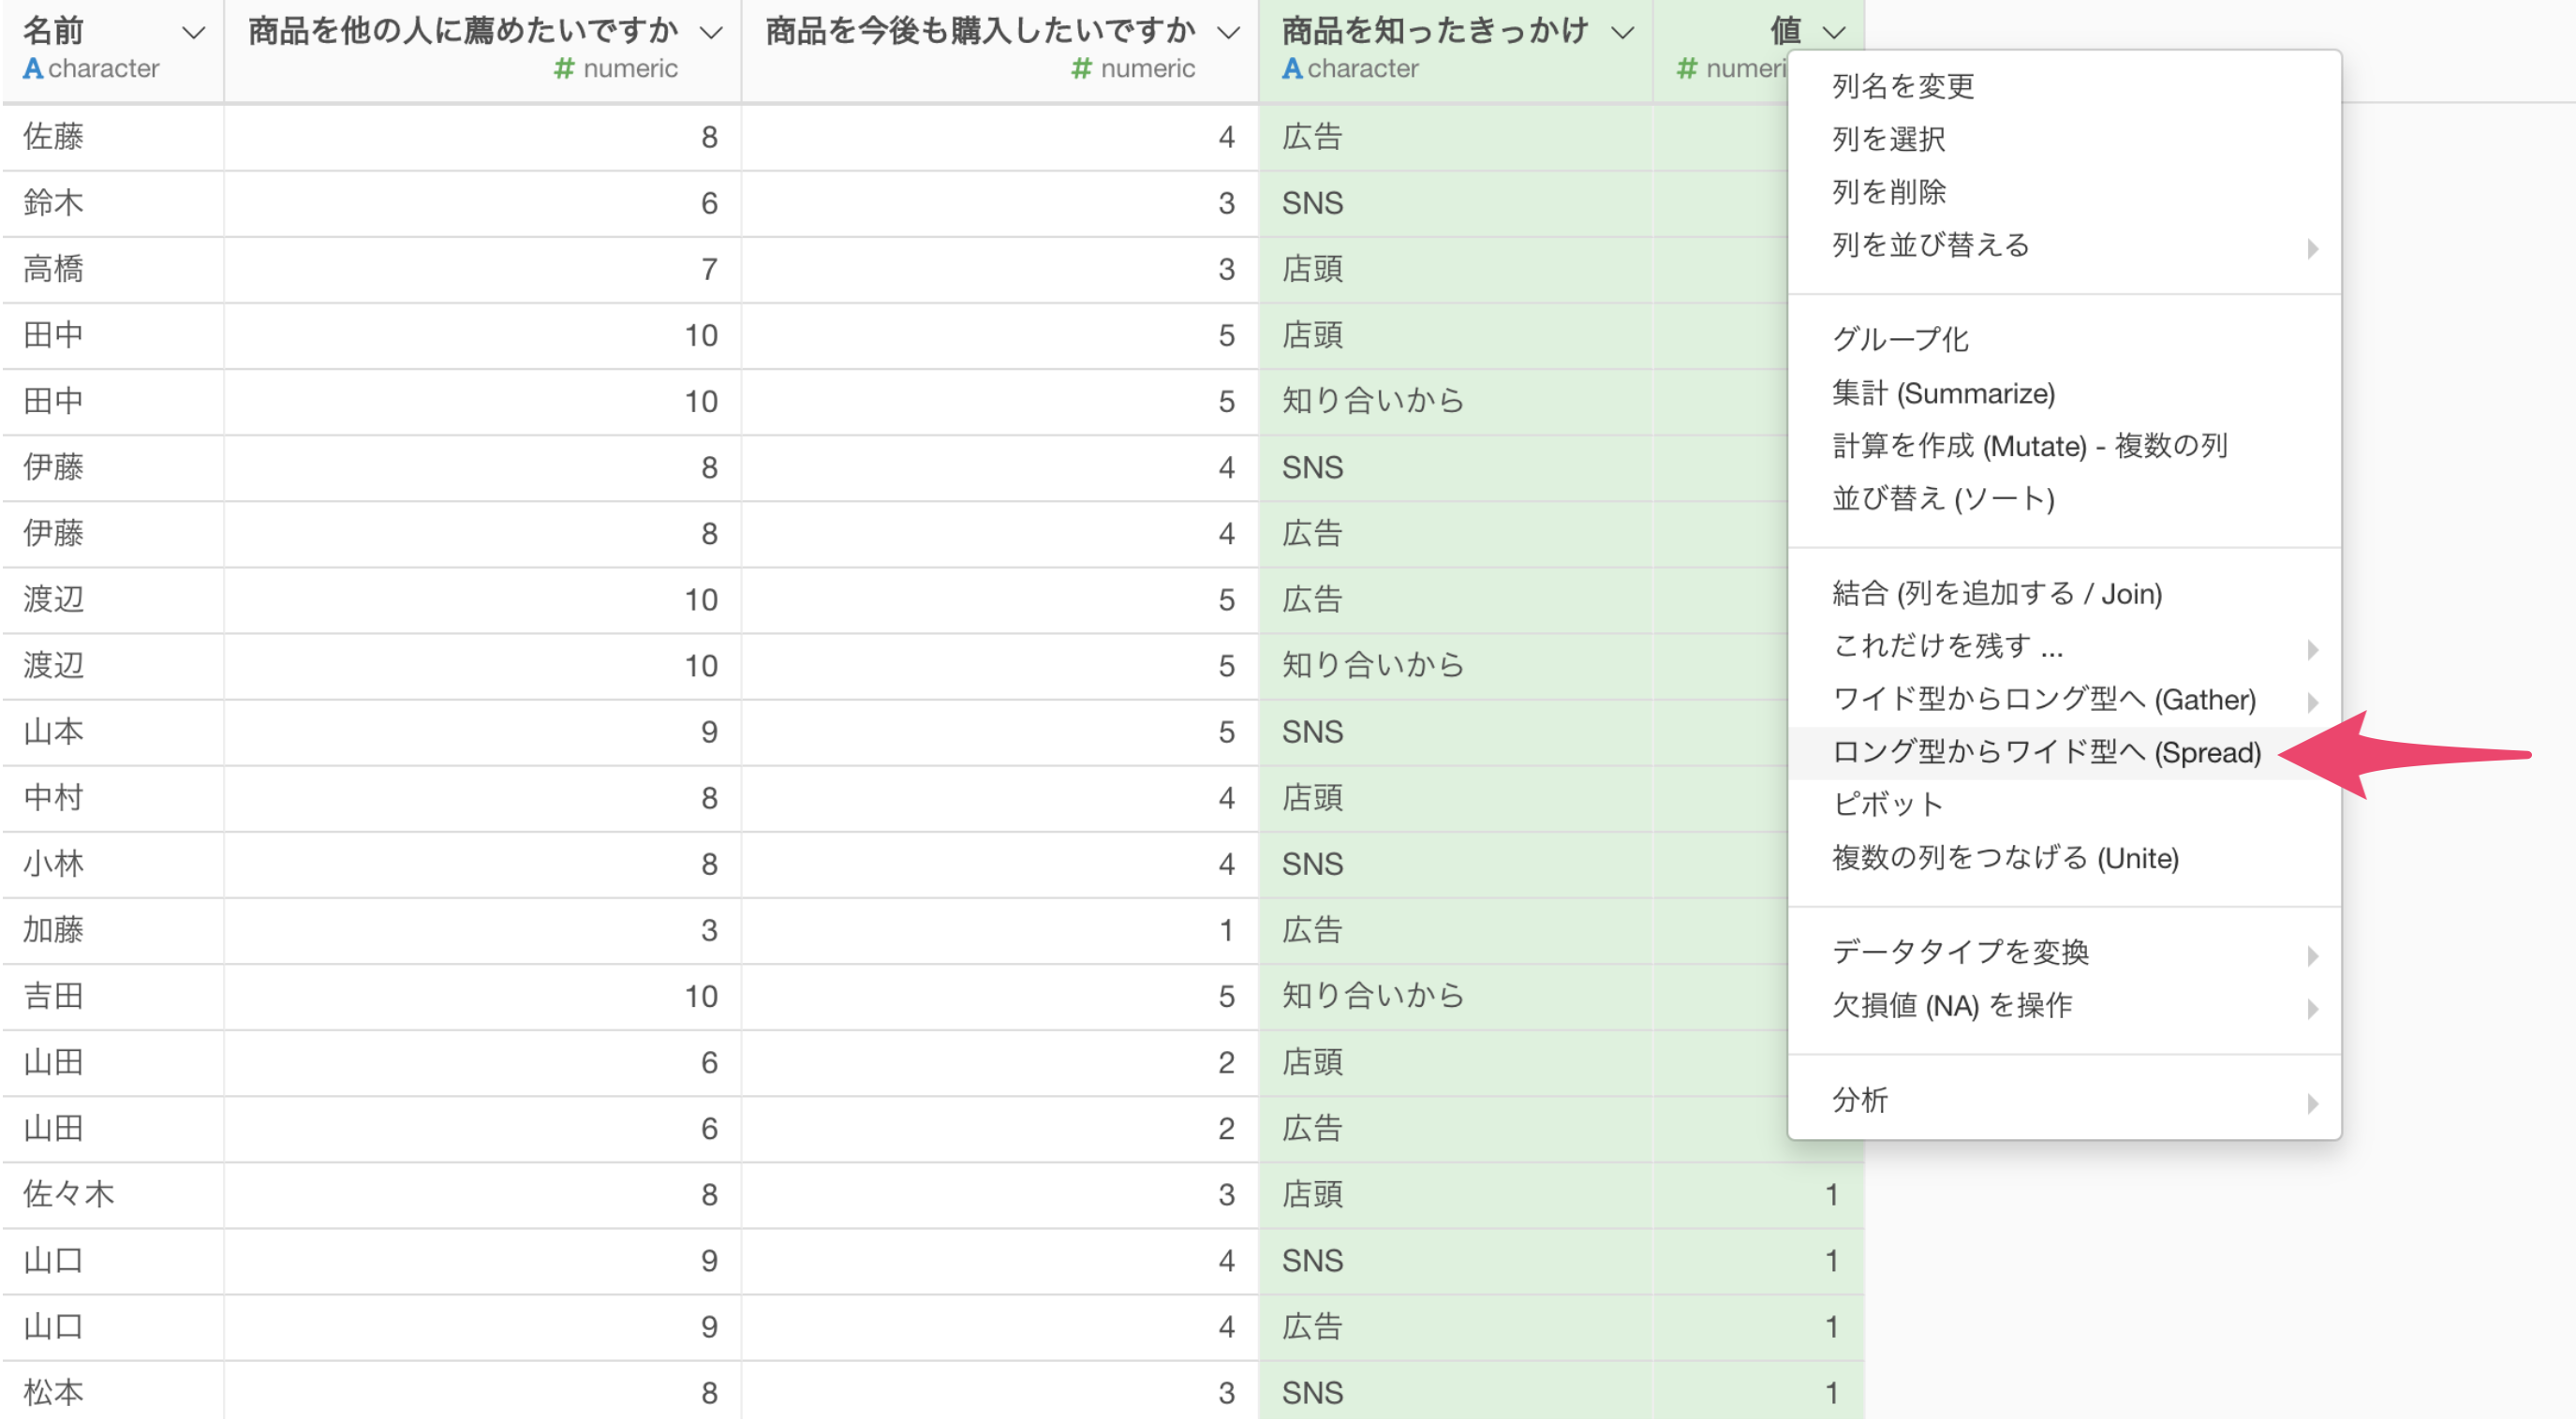Screen dimensions: 2576x1420
Task: Click the numeric type icon under 商品を他の人に薦めたいですか
Action: pyautogui.click(x=565, y=69)
